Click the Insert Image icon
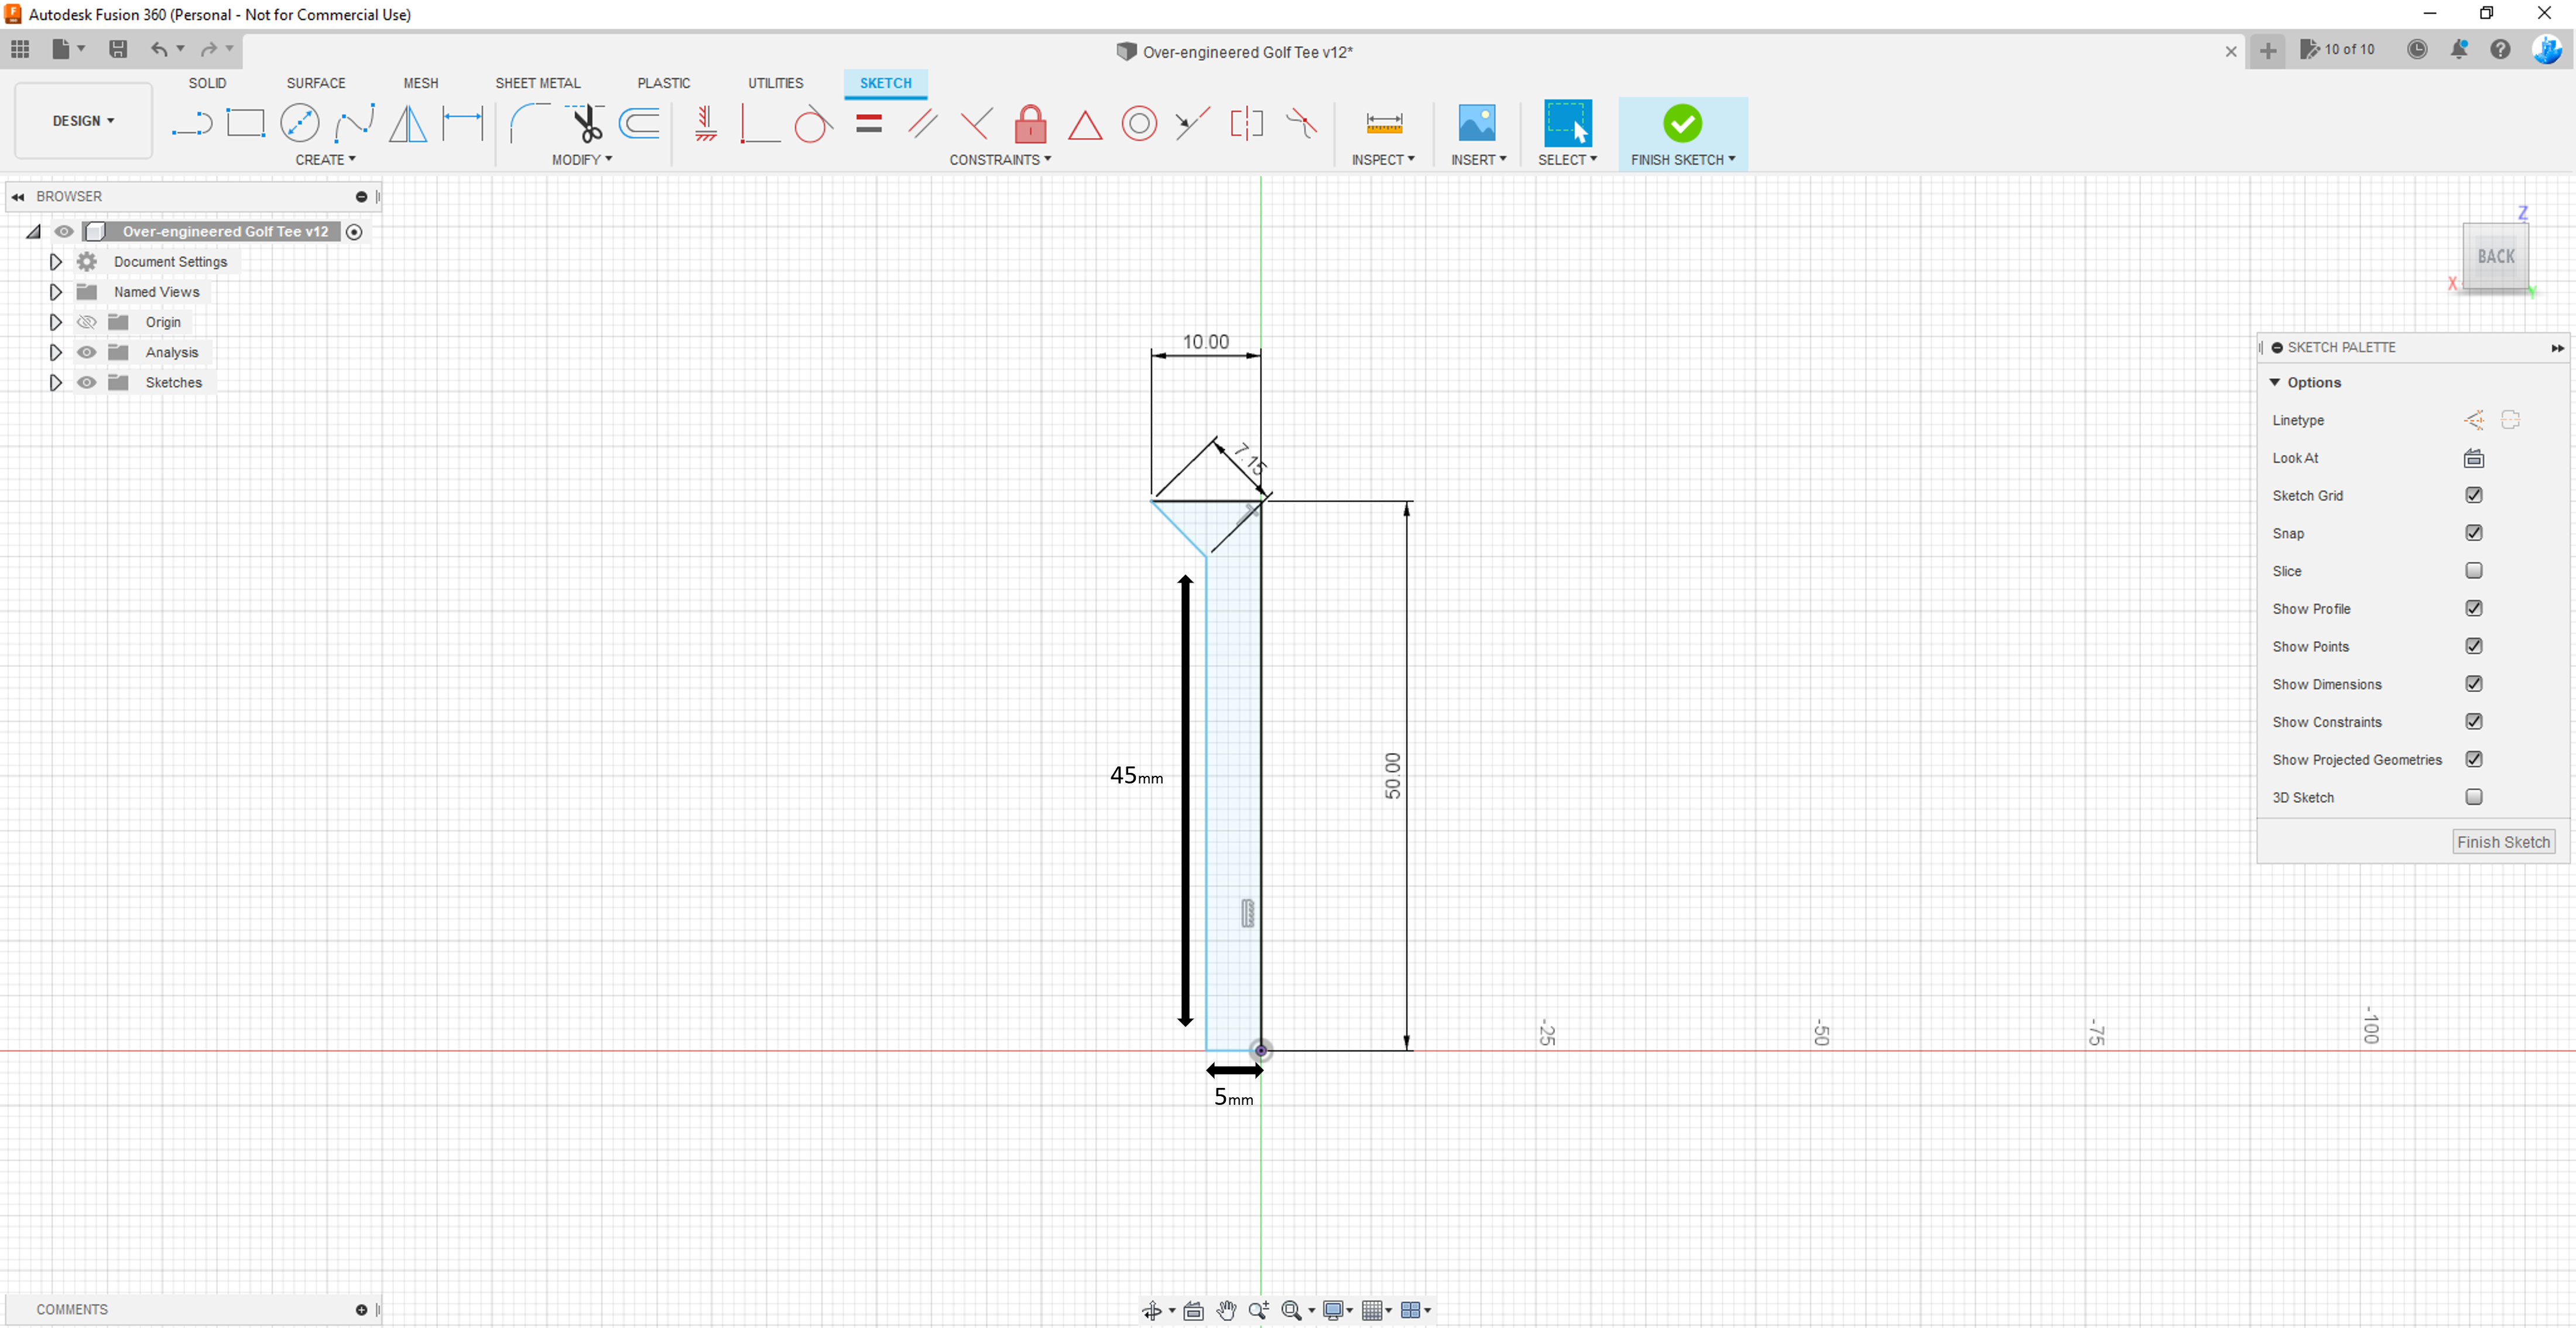The width and height of the screenshot is (2576, 1328). [x=1476, y=124]
